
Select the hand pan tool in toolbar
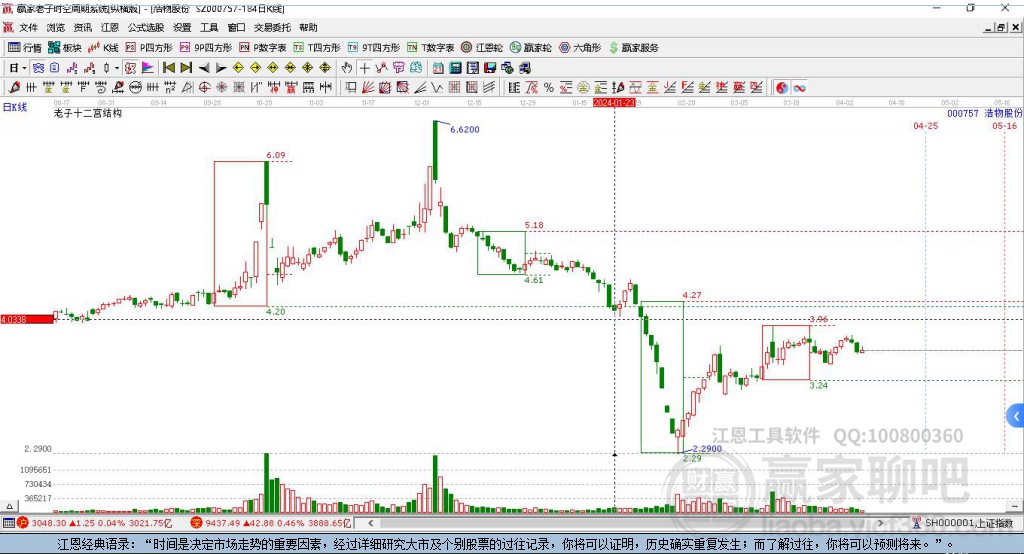pyautogui.click(x=347, y=68)
